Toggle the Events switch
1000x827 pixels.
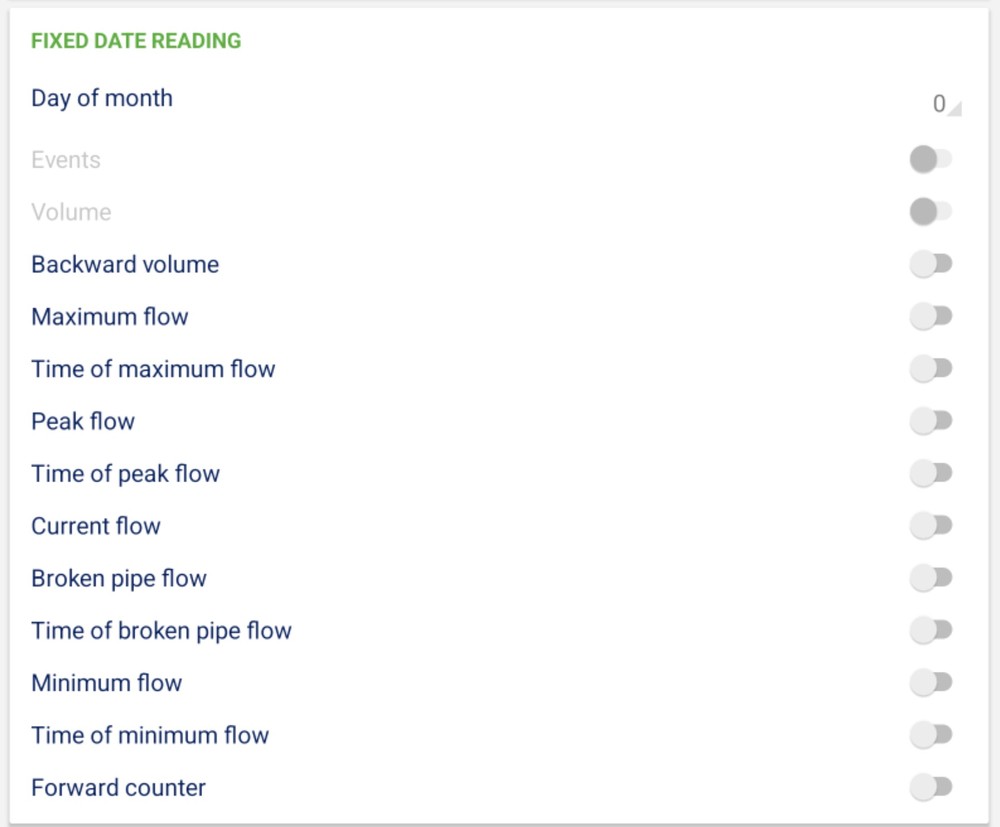pyautogui.click(x=931, y=159)
